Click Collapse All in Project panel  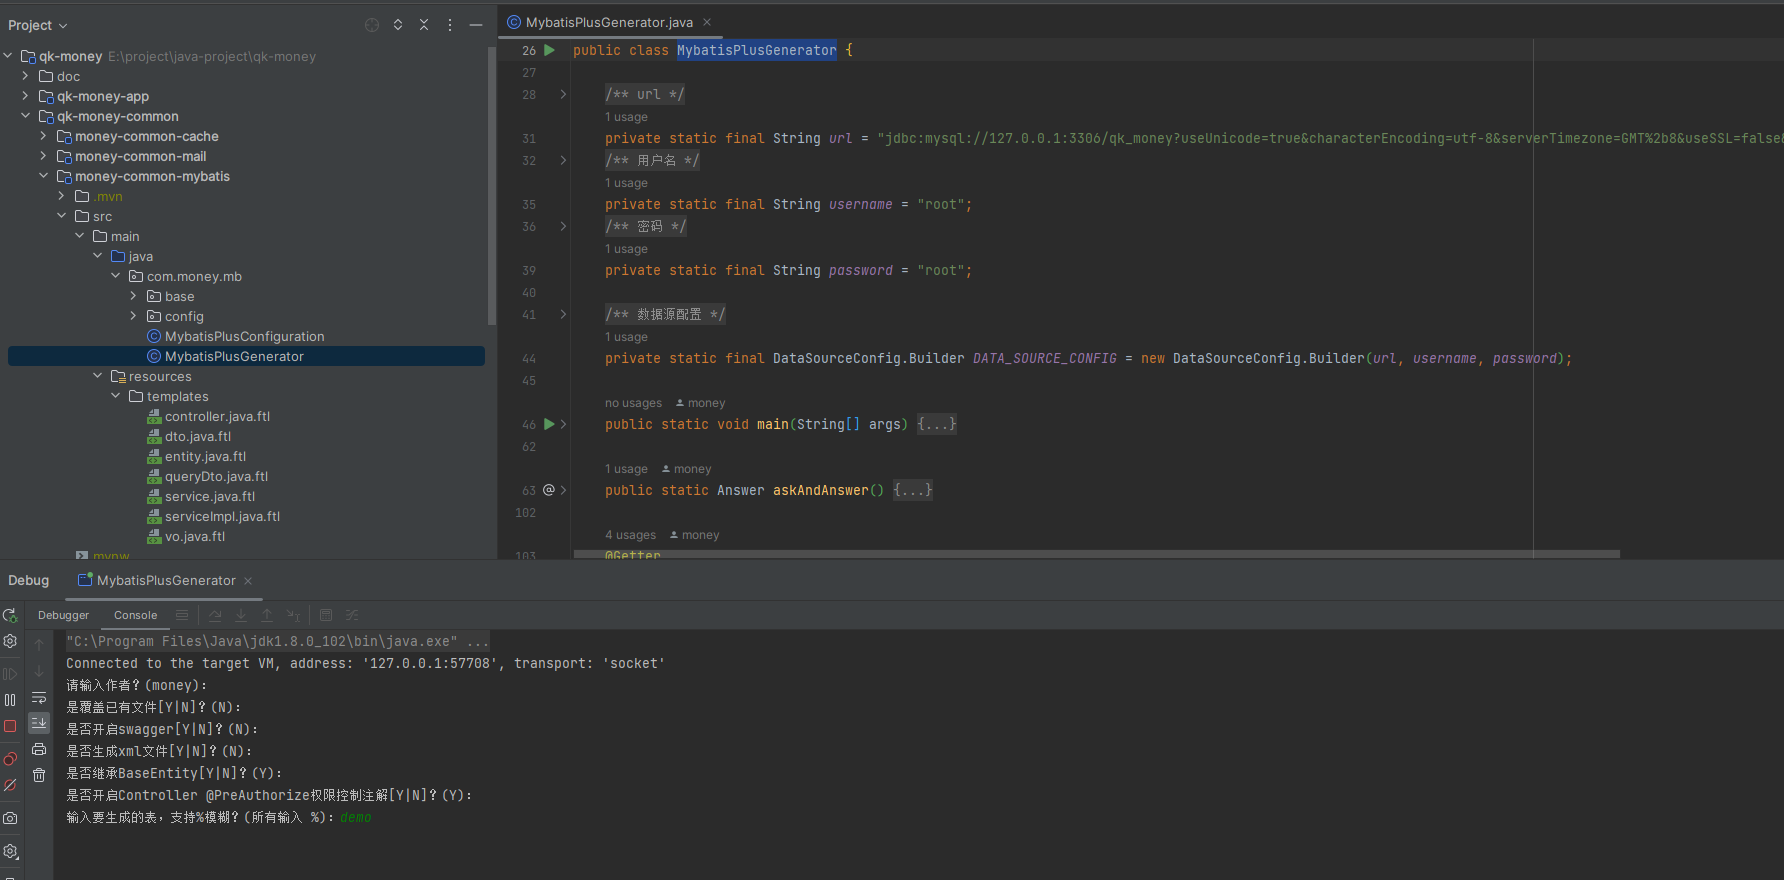click(x=424, y=25)
